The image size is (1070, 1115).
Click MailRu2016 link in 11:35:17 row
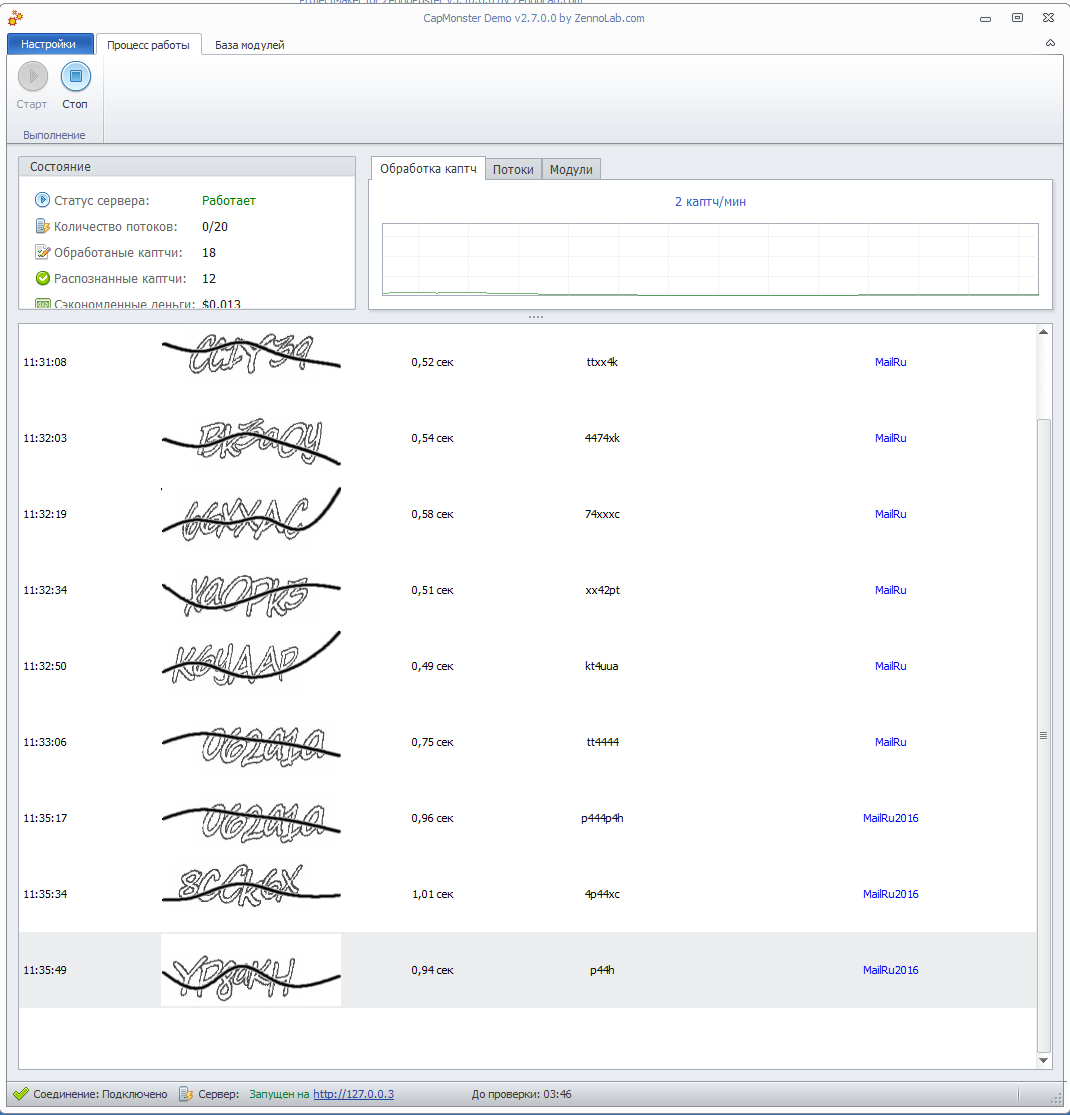coord(890,818)
